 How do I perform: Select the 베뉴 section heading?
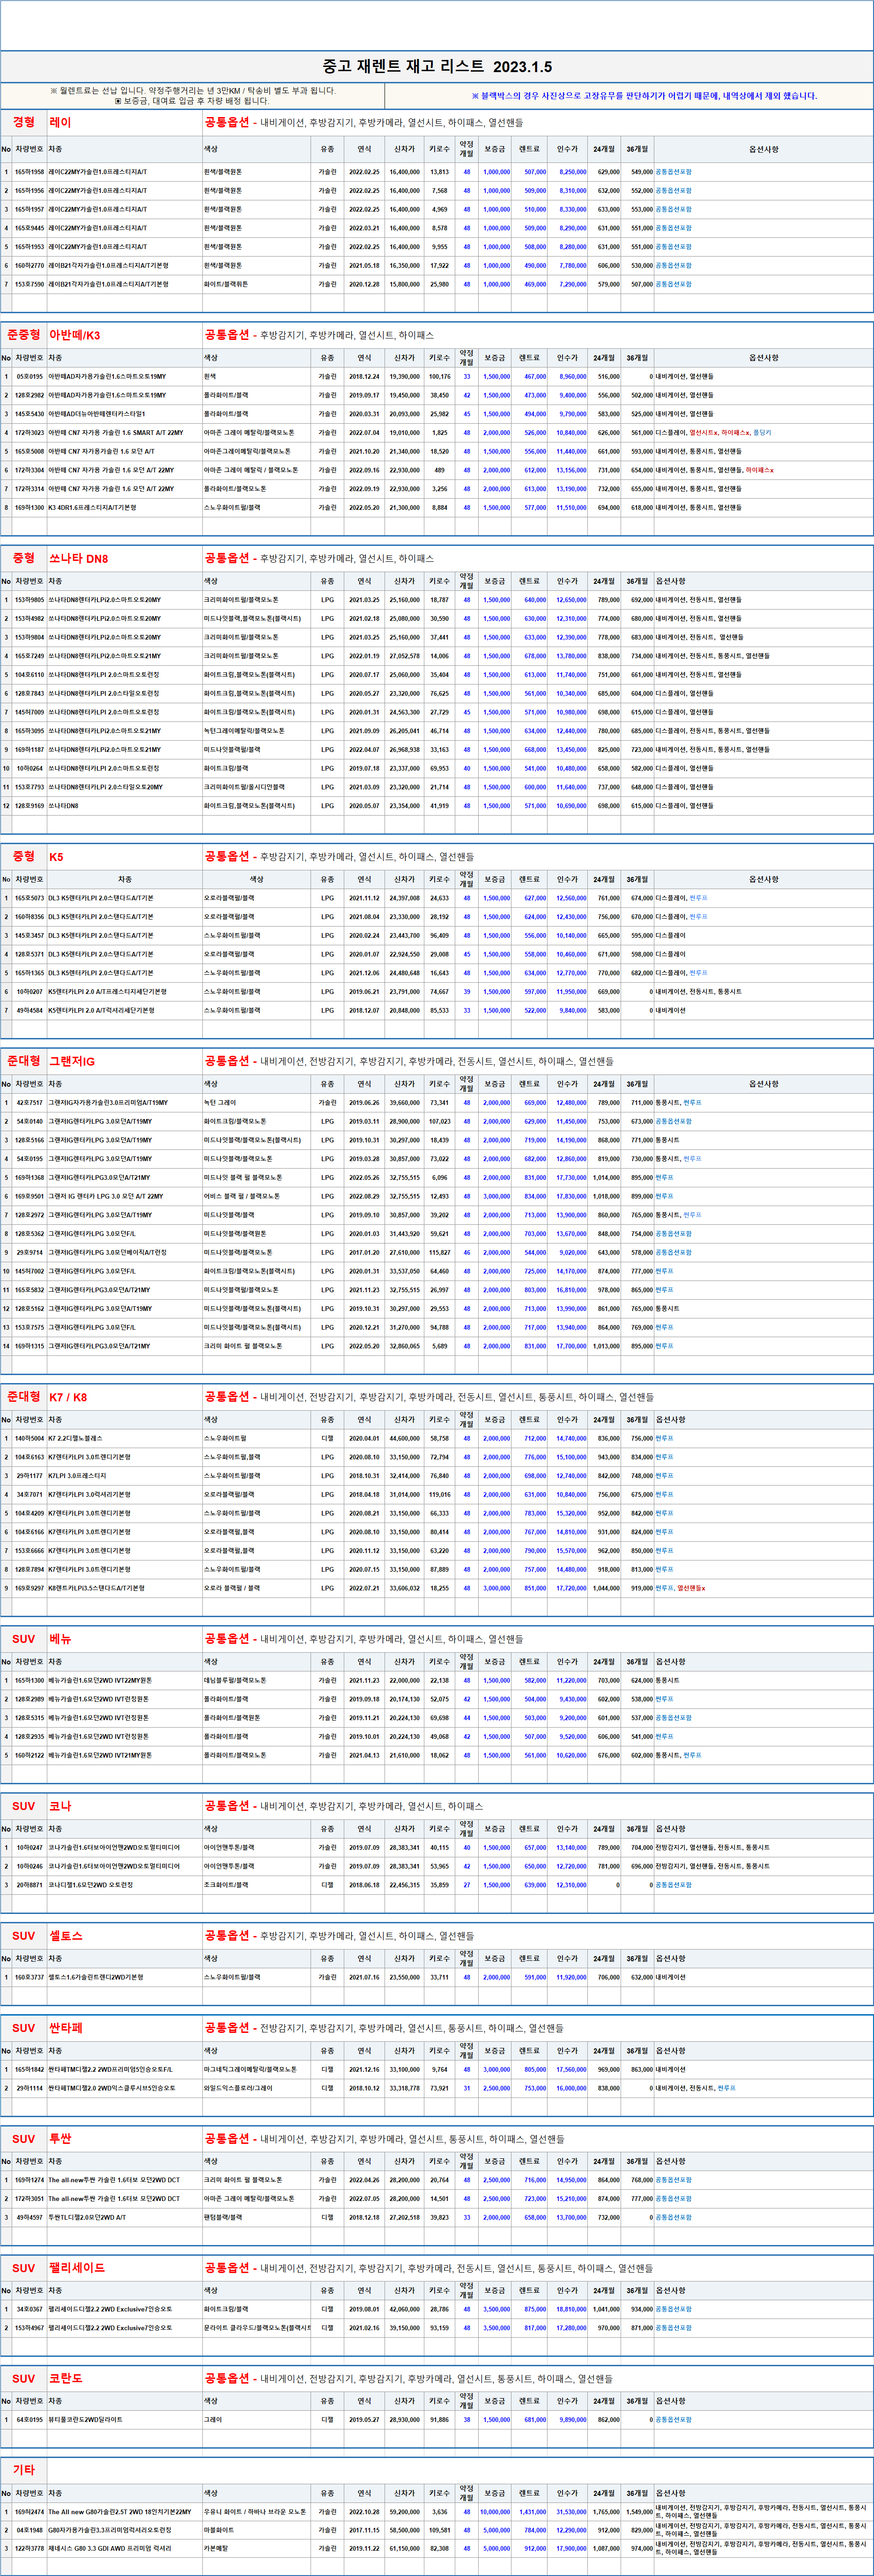point(60,1639)
